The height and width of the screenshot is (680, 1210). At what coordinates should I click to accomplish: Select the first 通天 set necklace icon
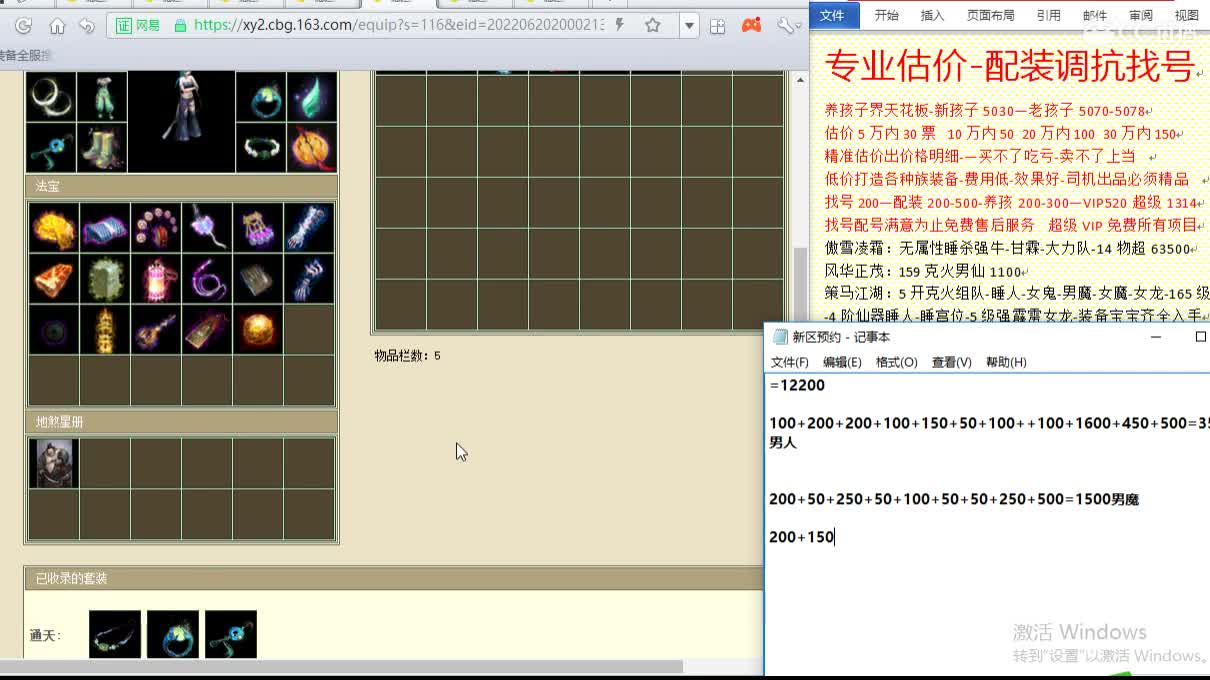click(x=115, y=634)
